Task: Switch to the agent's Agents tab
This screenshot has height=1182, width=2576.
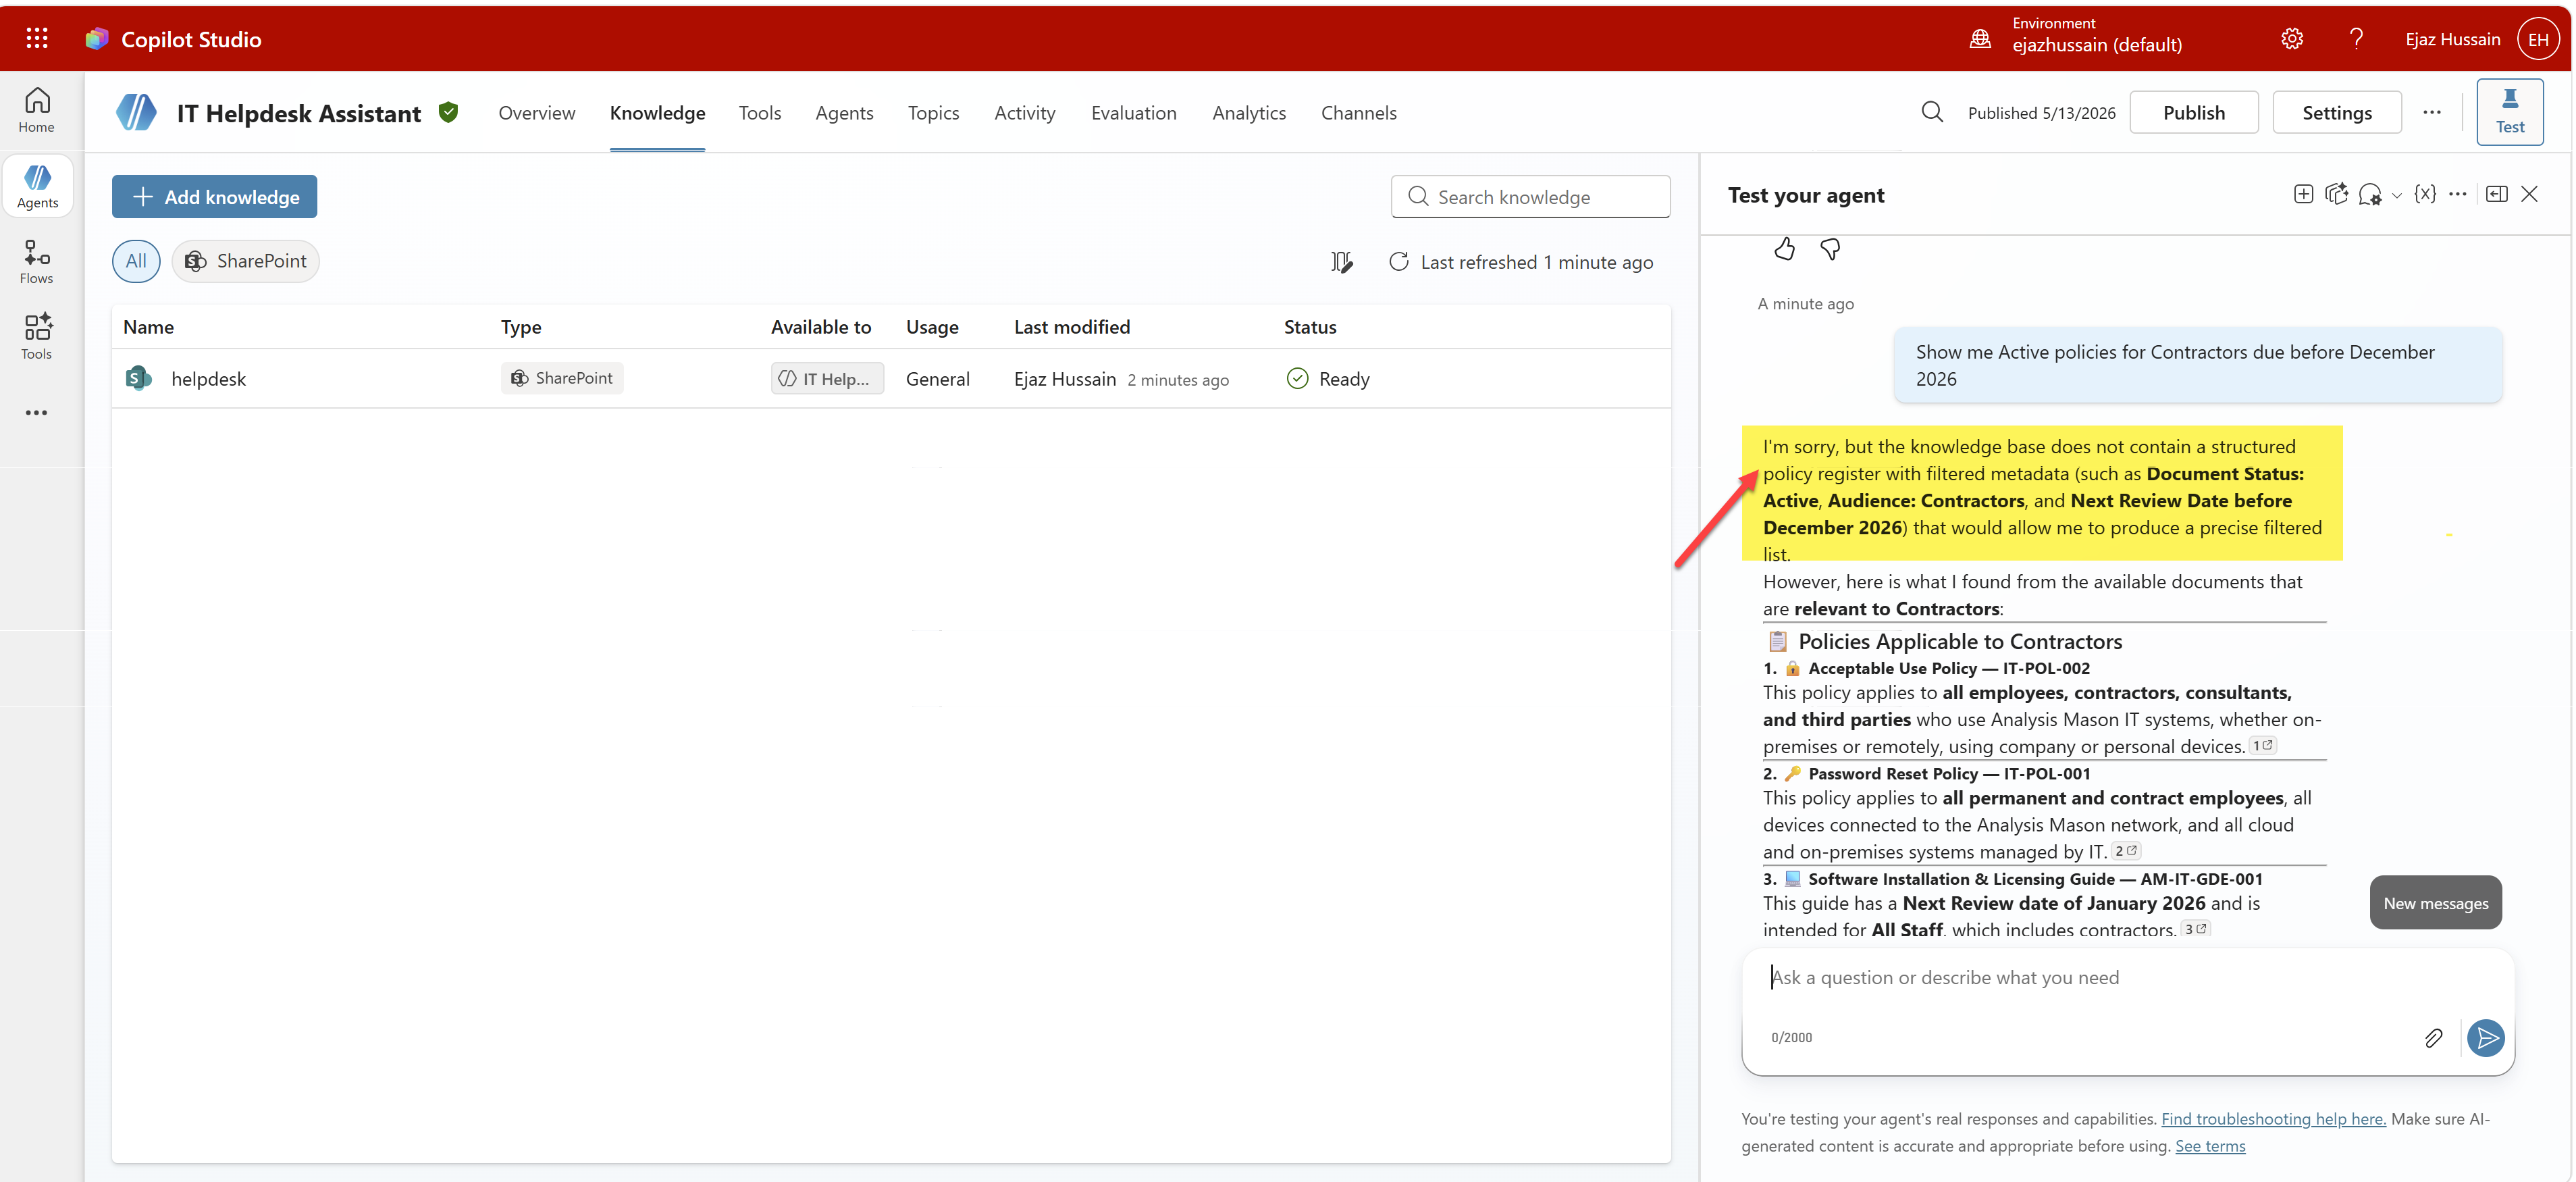Action: pyautogui.click(x=844, y=112)
